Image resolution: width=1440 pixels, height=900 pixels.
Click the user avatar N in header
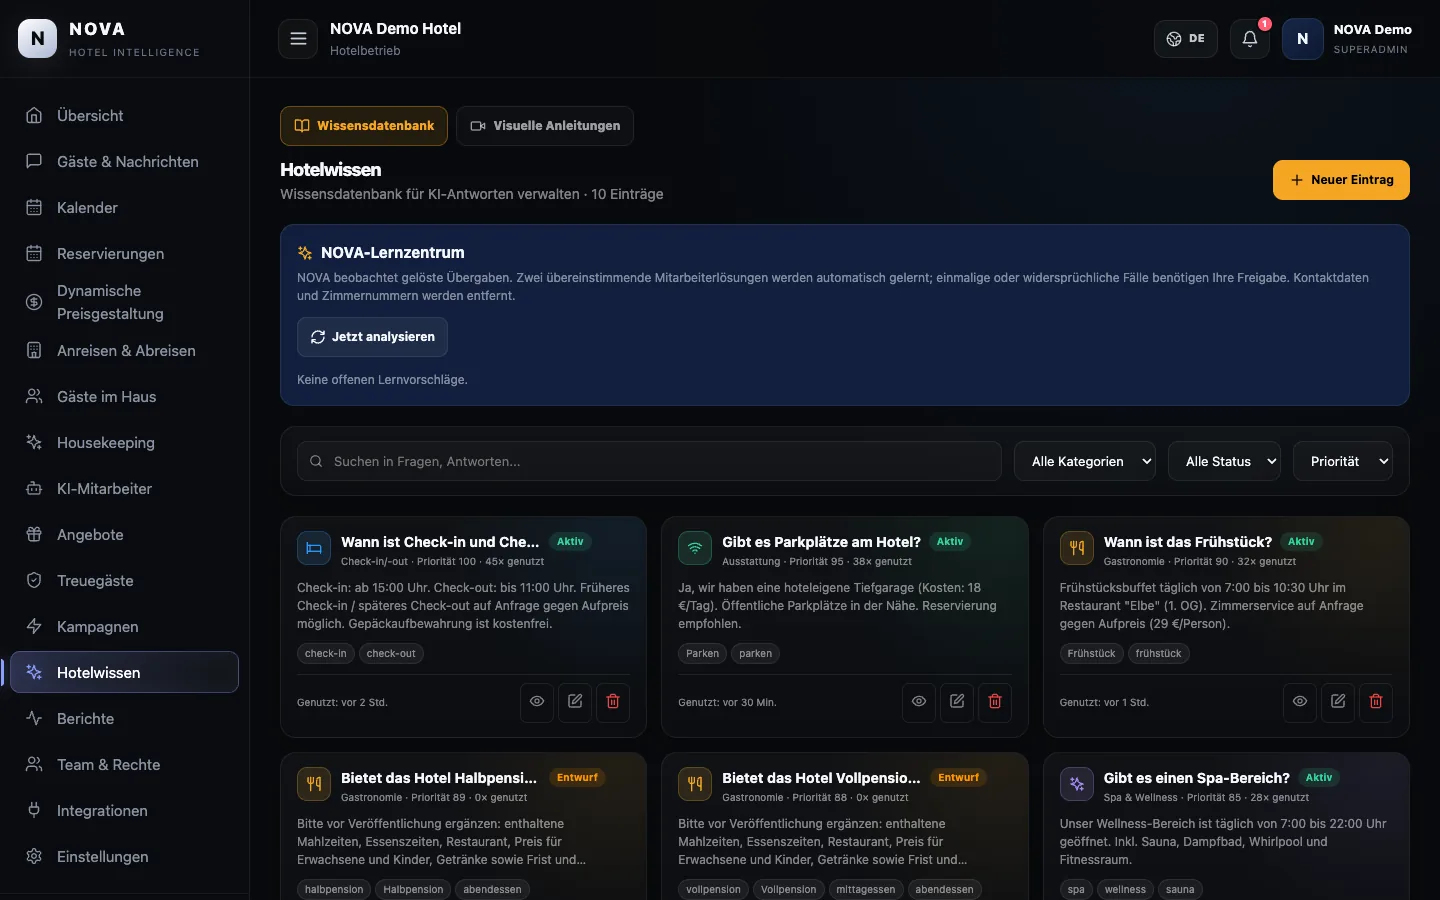(1302, 39)
